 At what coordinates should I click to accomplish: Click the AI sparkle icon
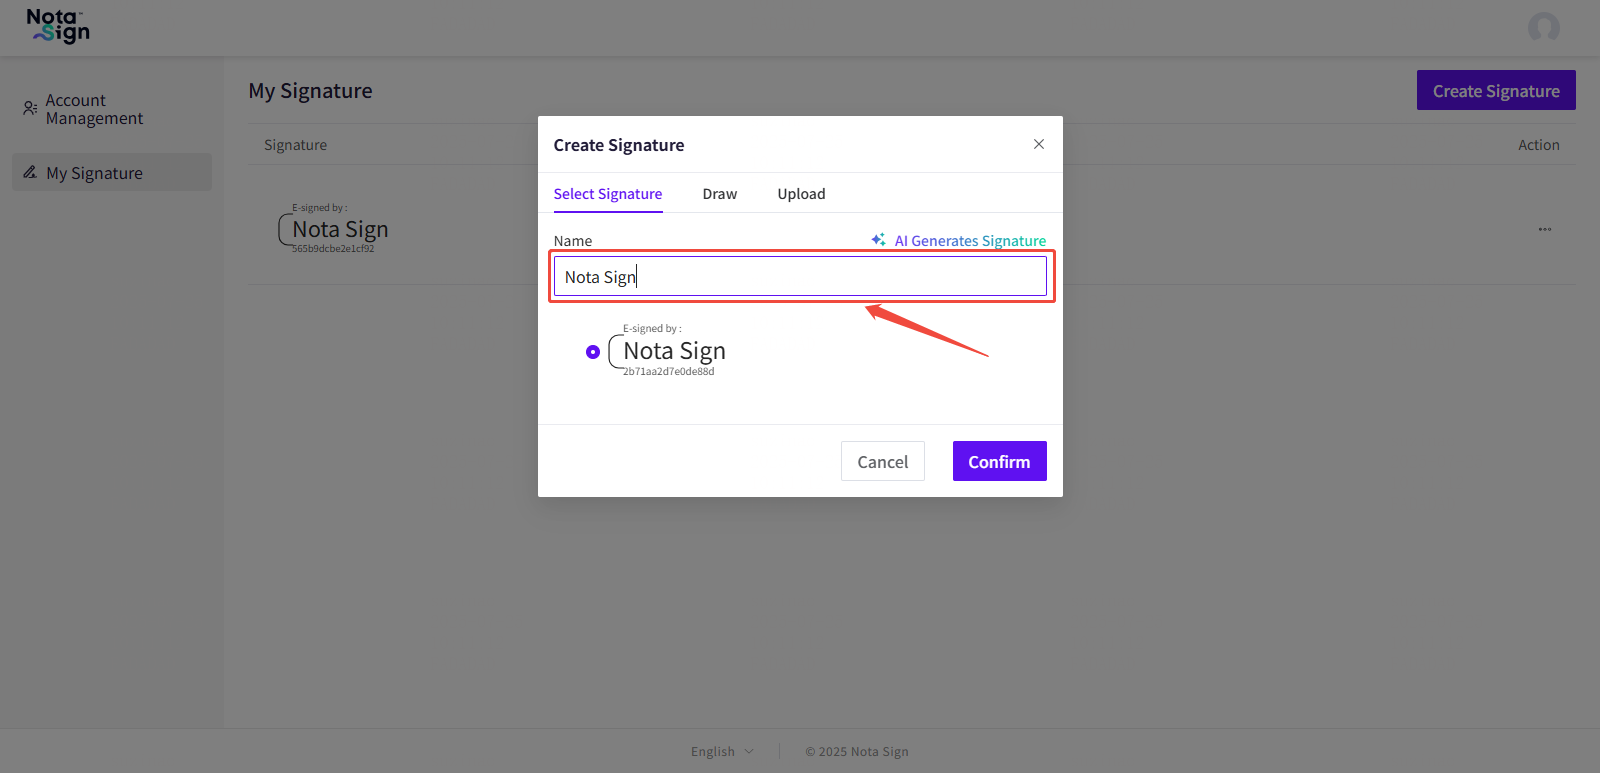878,240
